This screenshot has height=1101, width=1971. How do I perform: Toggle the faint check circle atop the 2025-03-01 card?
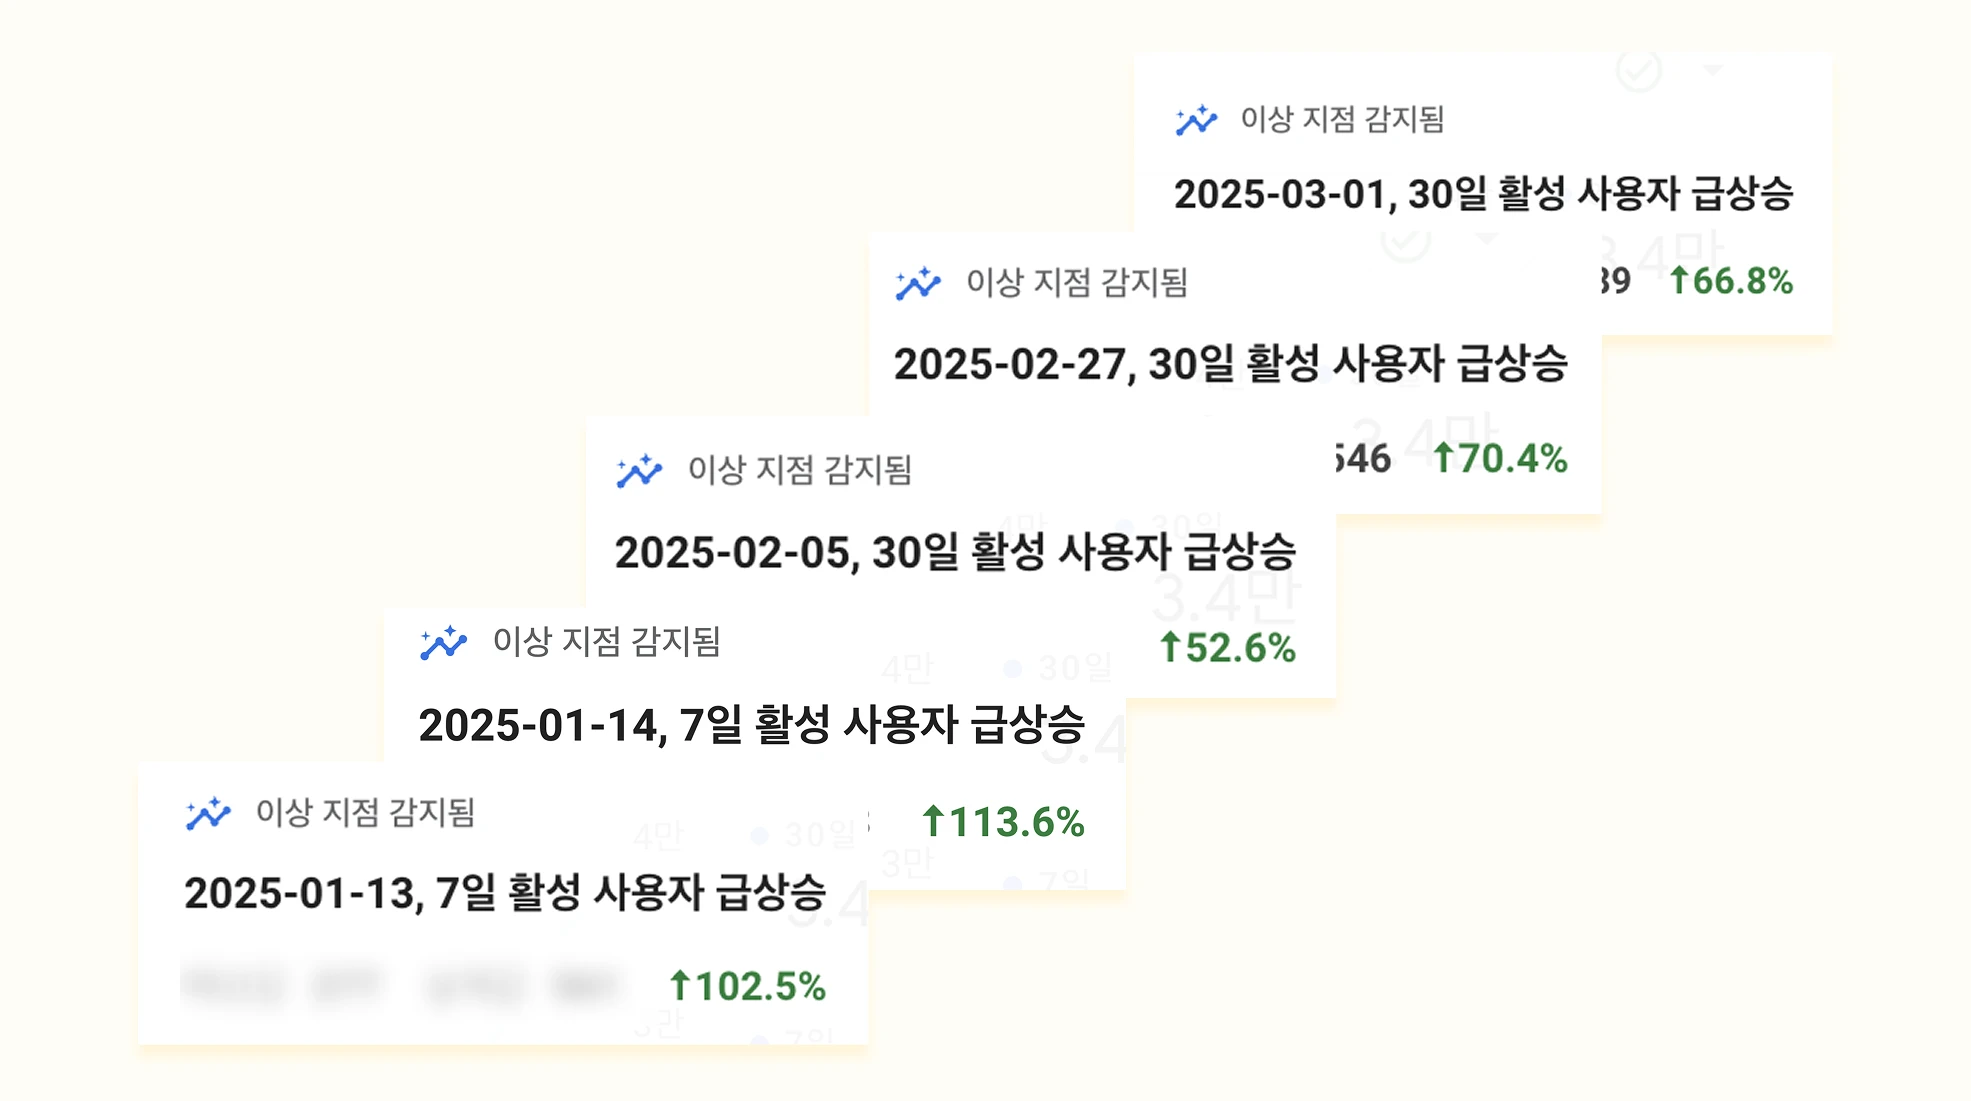[x=1639, y=70]
